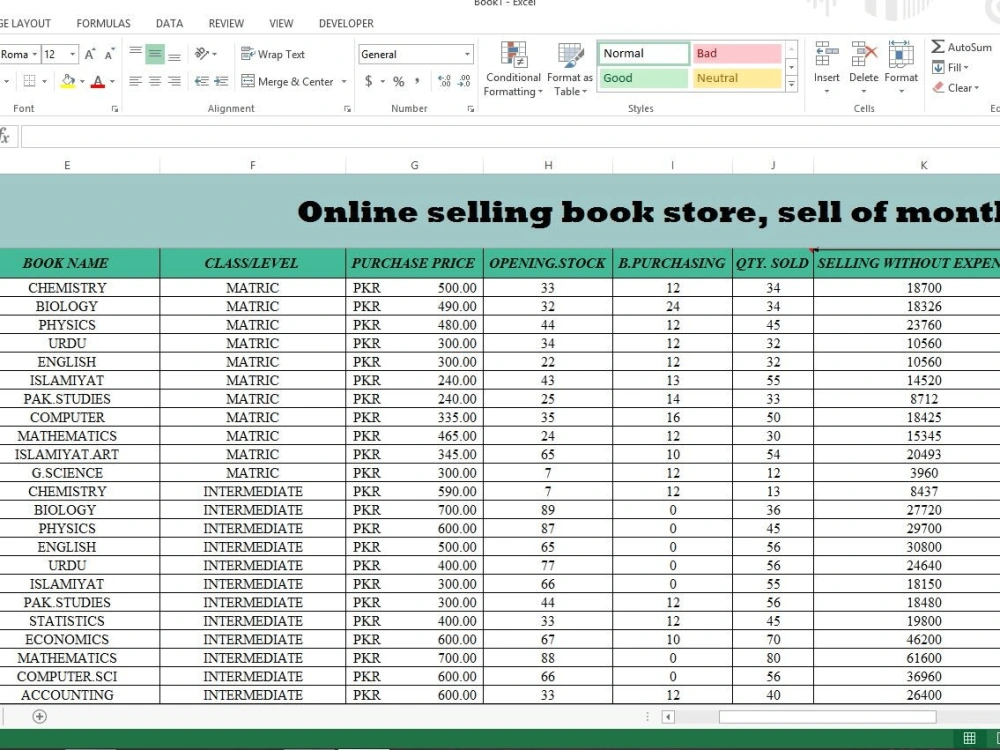Open the Clear menu

tap(955, 88)
